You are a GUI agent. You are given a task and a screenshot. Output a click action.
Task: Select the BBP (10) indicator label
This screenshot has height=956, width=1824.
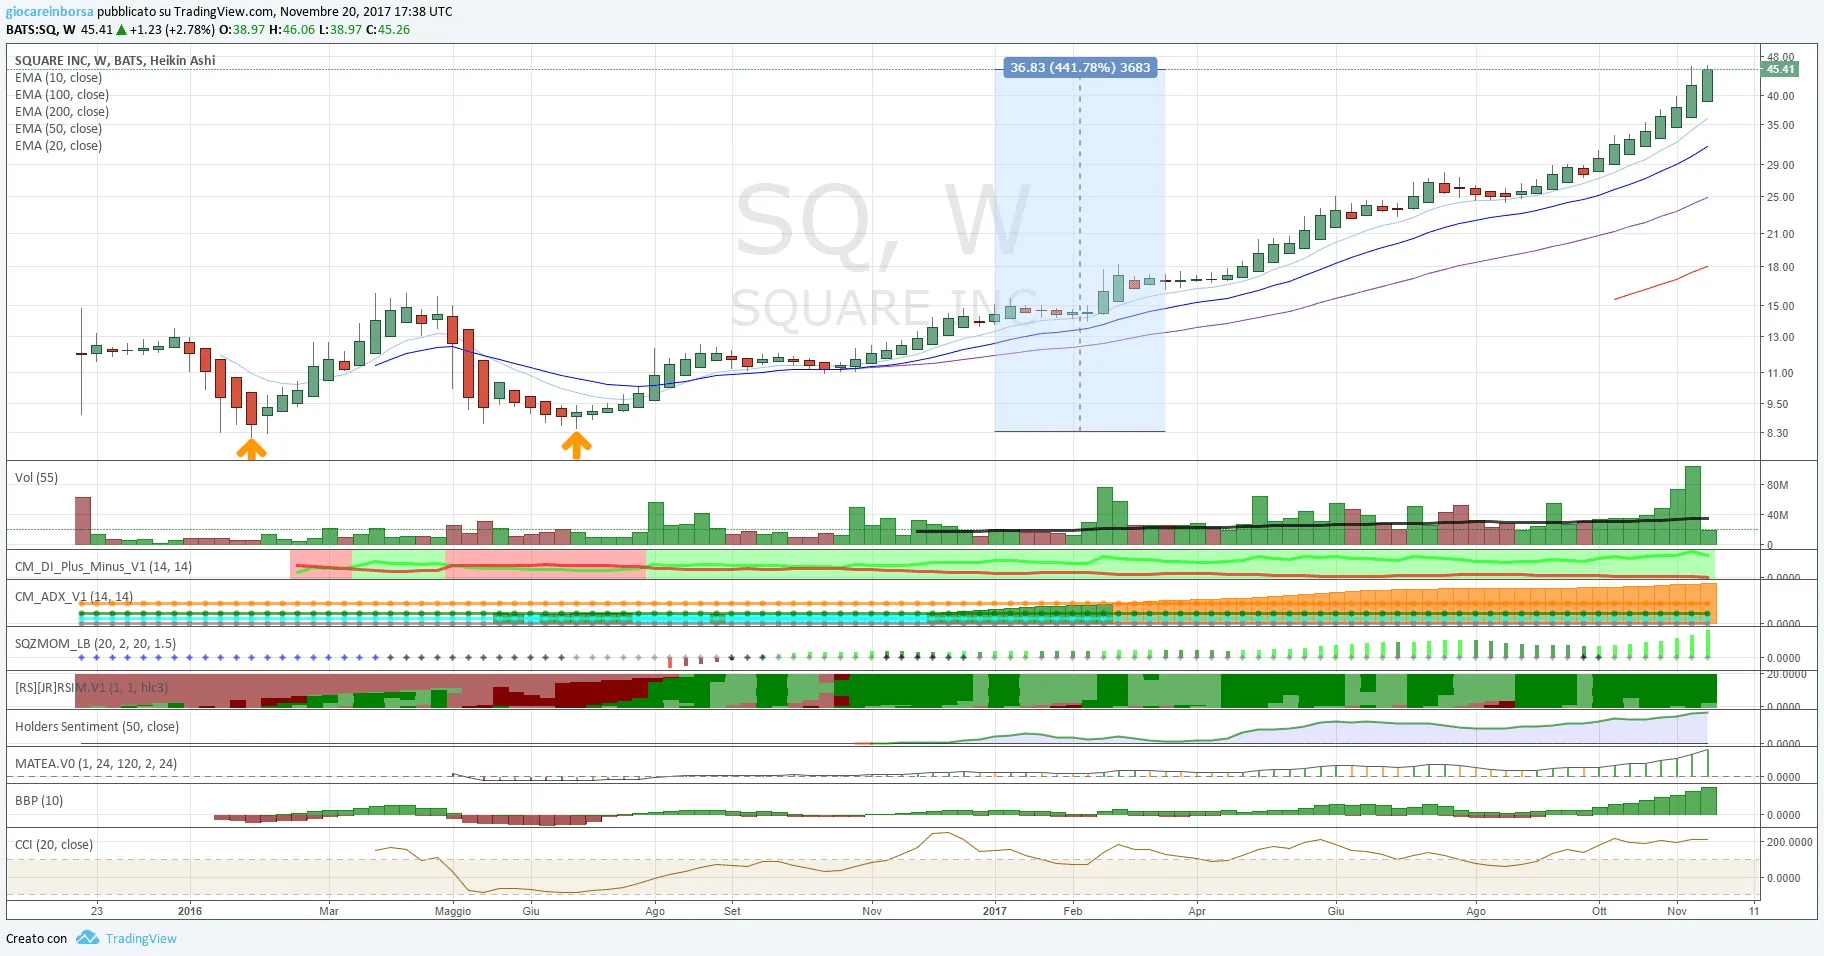[x=39, y=801]
